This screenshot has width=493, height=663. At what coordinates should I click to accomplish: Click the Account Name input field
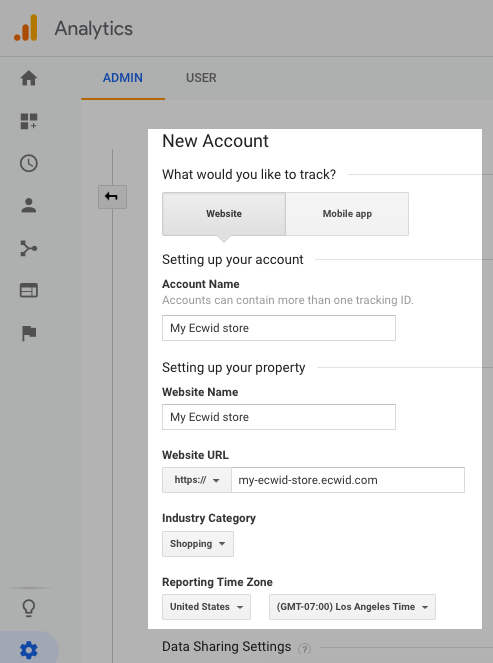click(279, 328)
